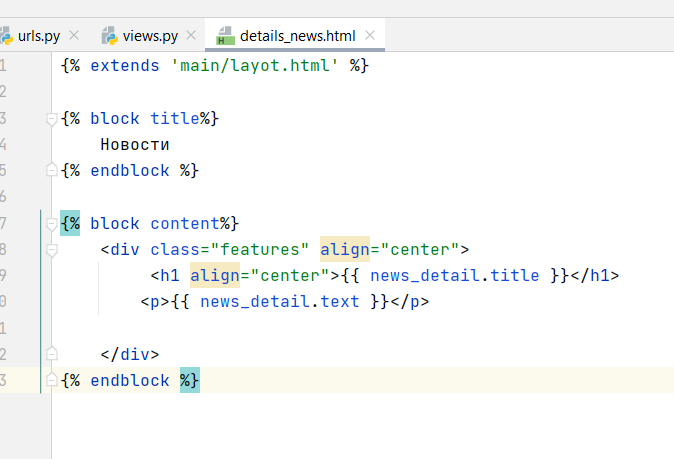Click the "center" value in the div tag
Screen dimensions: 674x459
click(420, 250)
